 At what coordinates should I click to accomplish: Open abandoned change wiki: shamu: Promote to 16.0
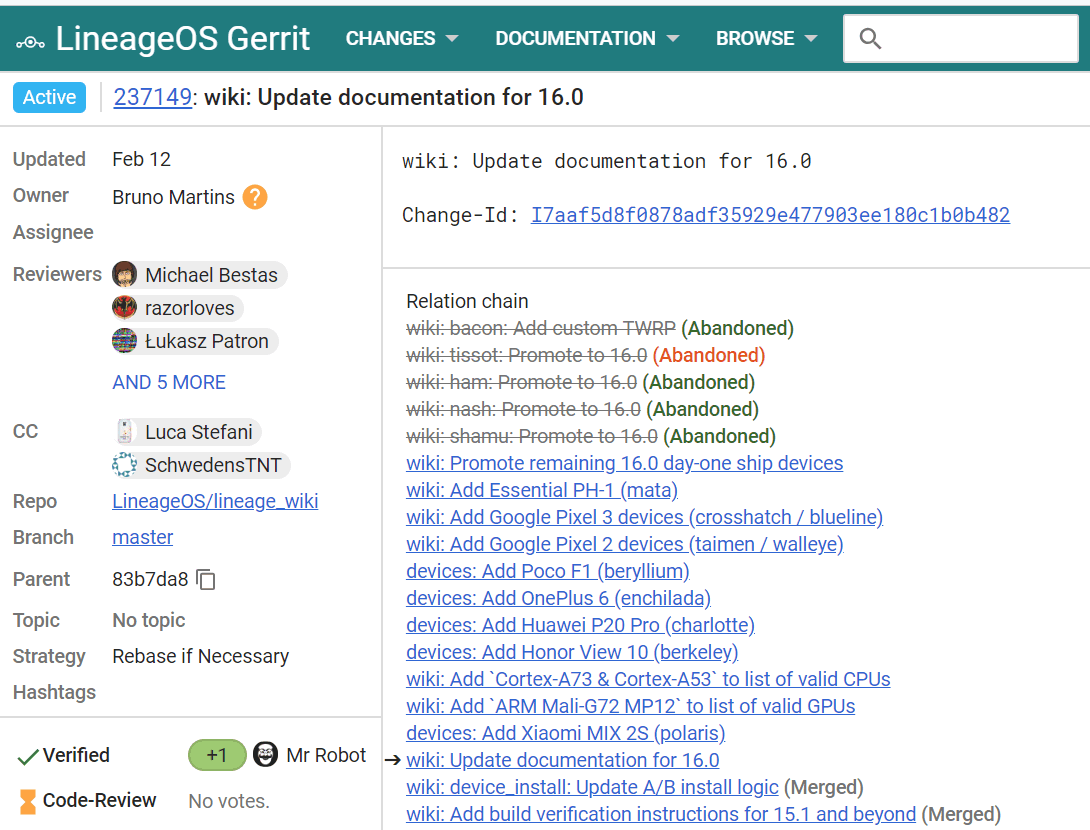532,437
